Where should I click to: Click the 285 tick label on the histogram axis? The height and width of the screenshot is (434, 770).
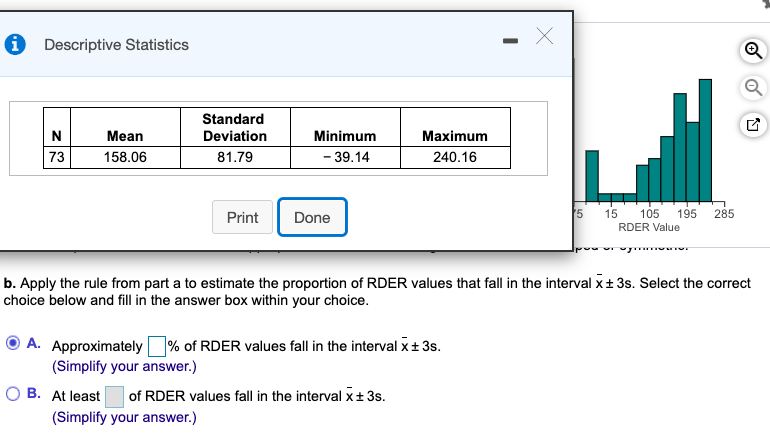click(x=724, y=214)
